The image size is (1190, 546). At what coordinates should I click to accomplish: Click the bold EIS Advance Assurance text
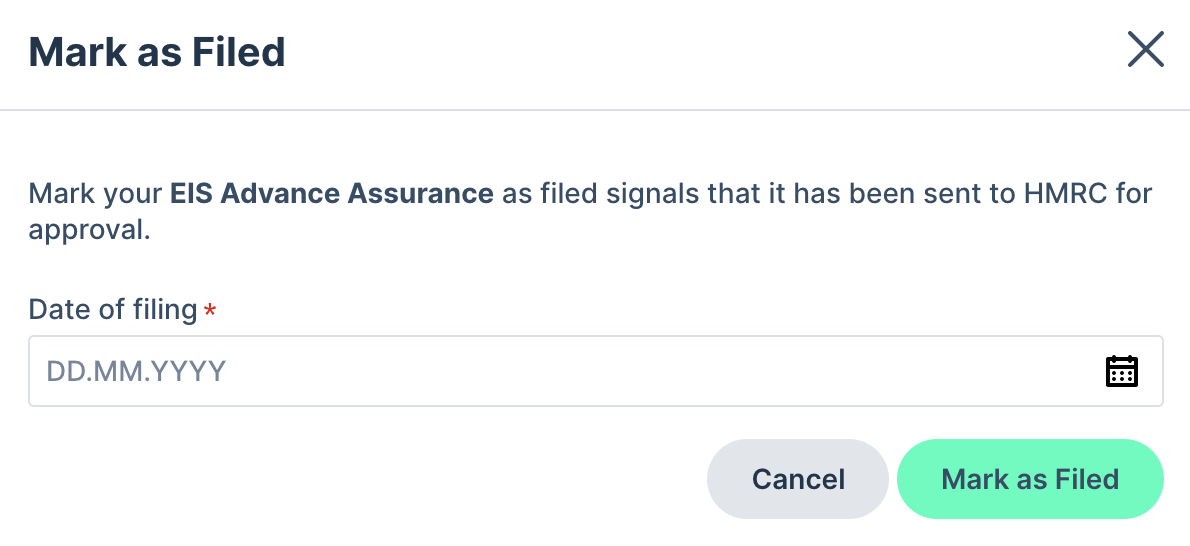[x=332, y=194]
